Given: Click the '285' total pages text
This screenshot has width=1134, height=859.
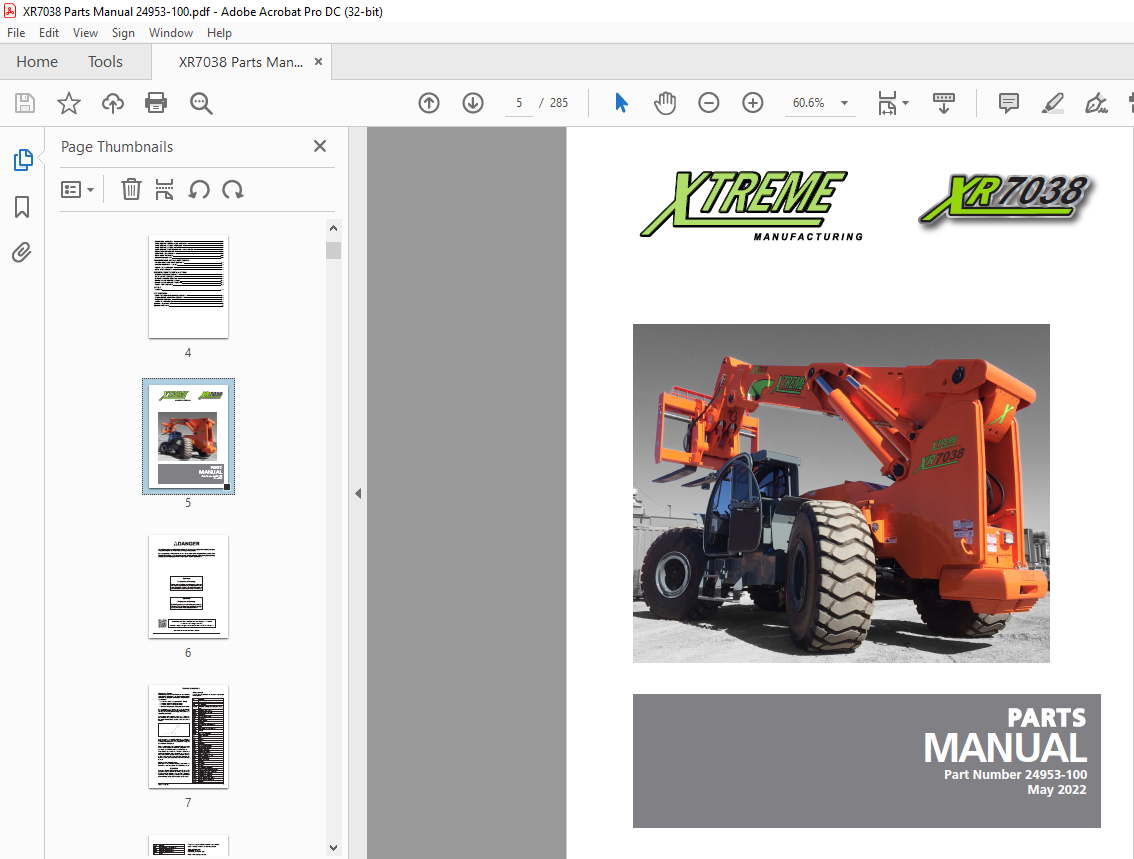Looking at the screenshot, I should pyautogui.click(x=559, y=103).
